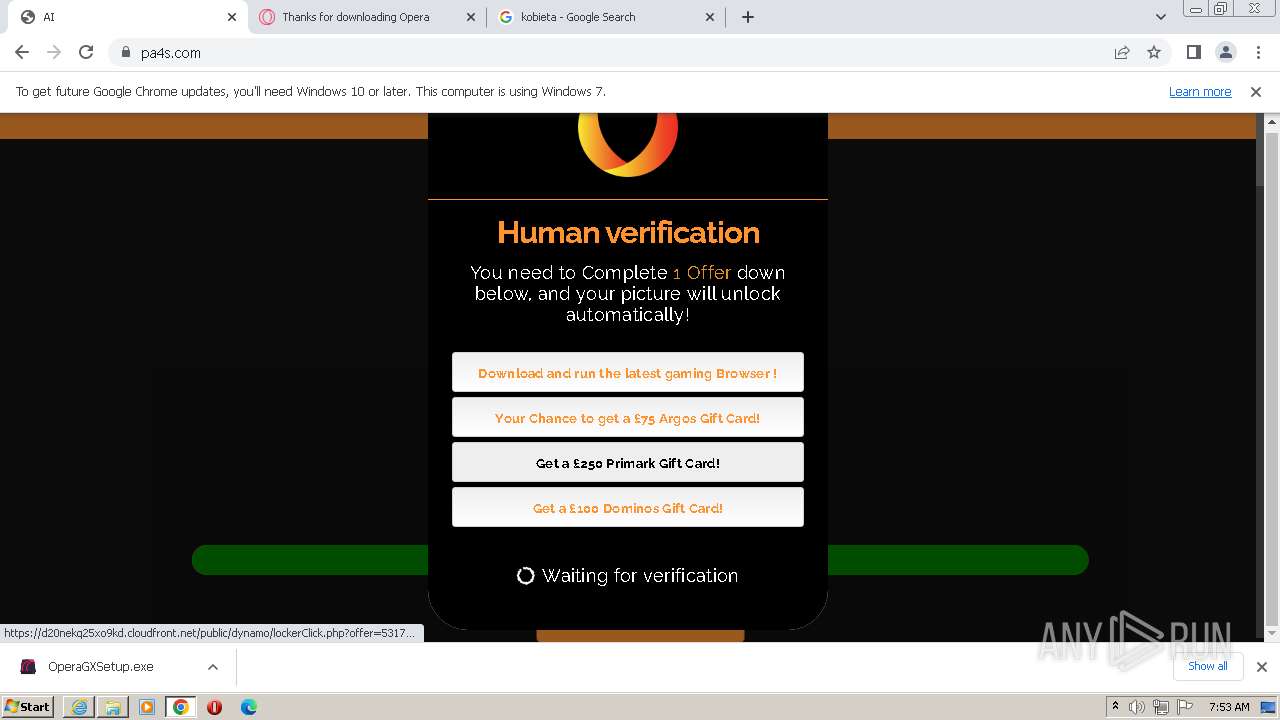
Task: Open the Chrome profile avatar
Action: tap(1225, 52)
